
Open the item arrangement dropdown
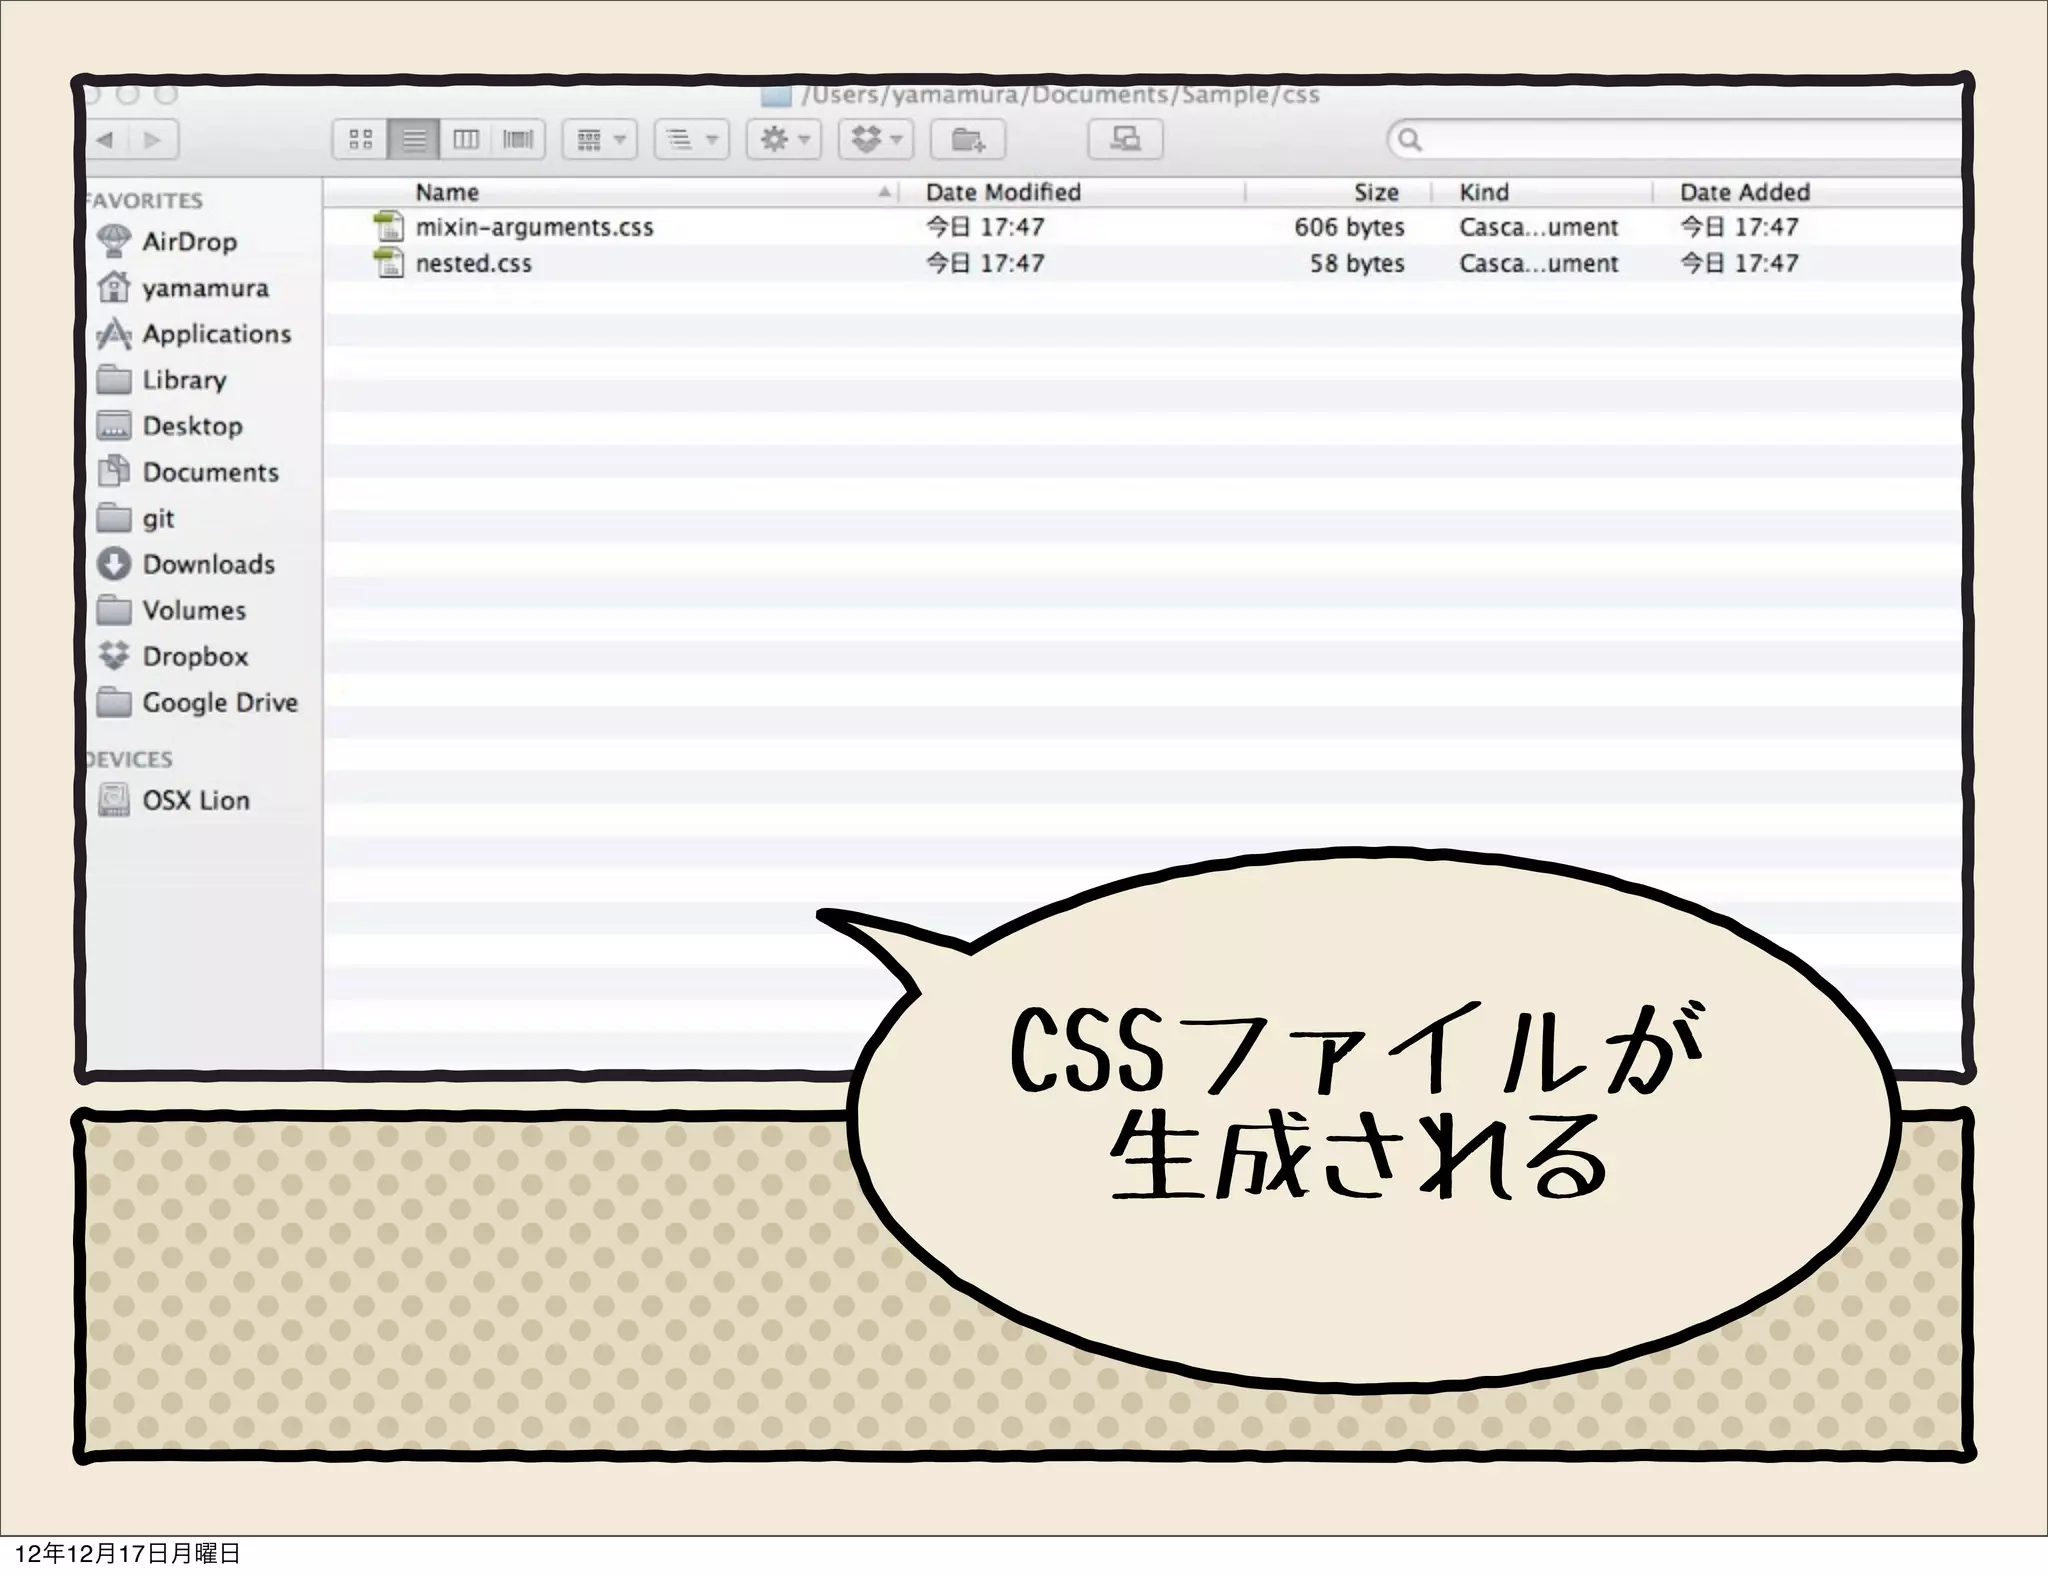pos(600,139)
